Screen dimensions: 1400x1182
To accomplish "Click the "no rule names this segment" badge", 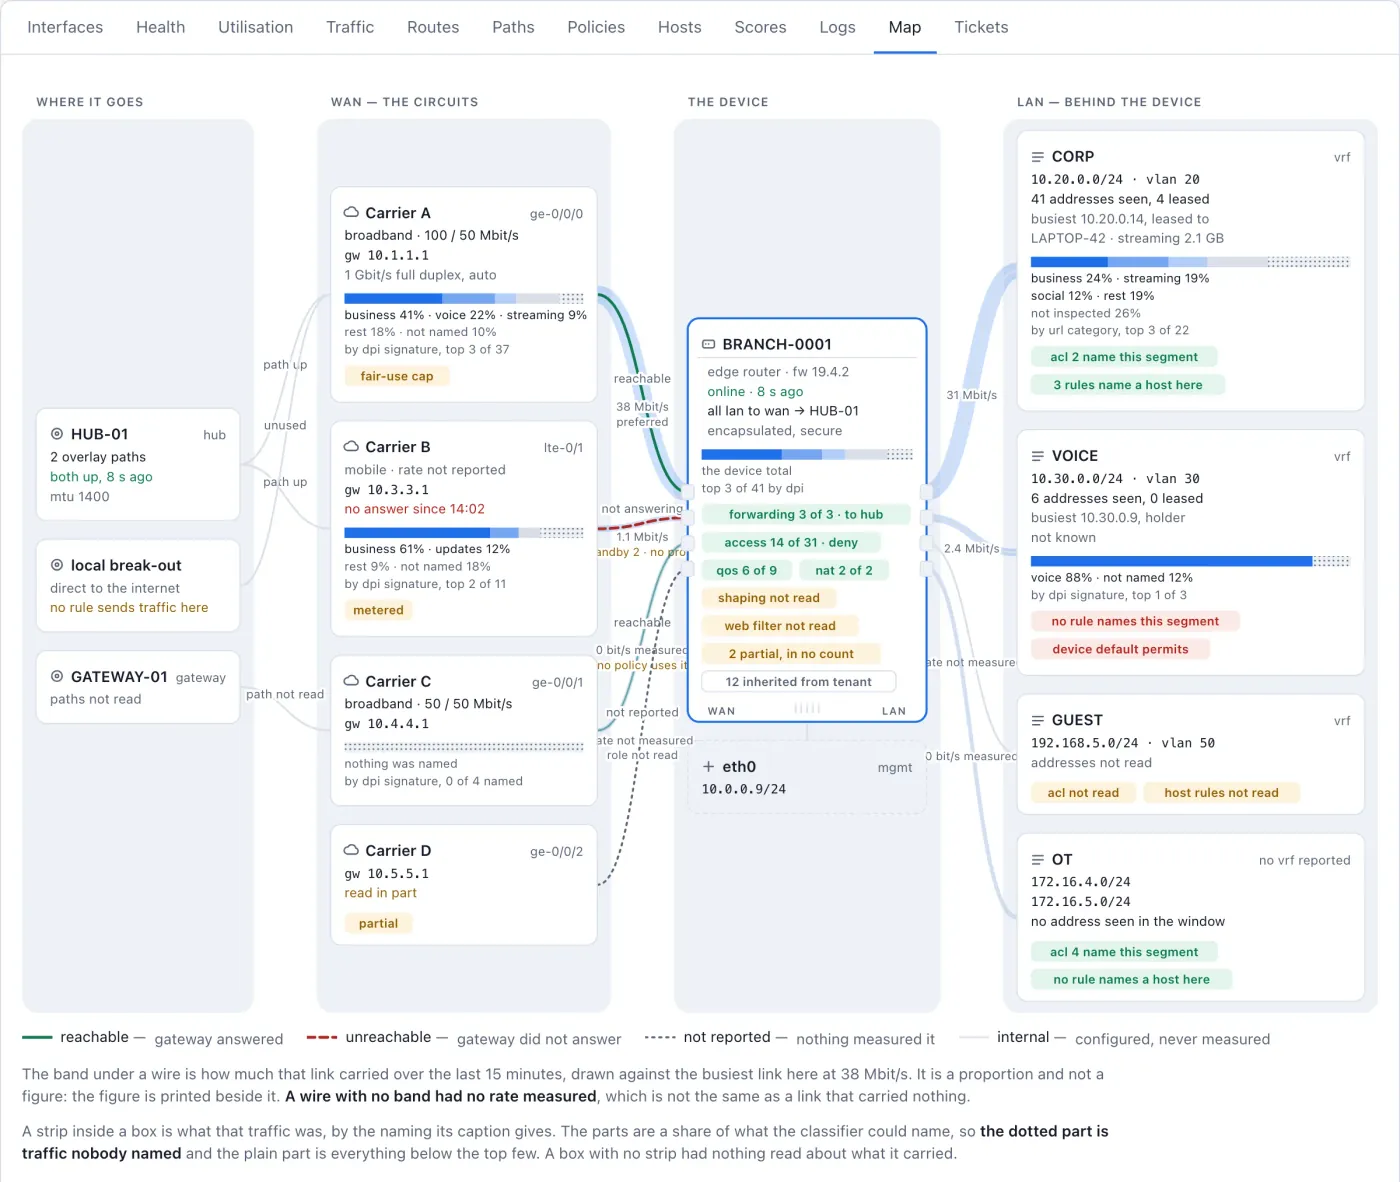I will click(x=1135, y=622).
